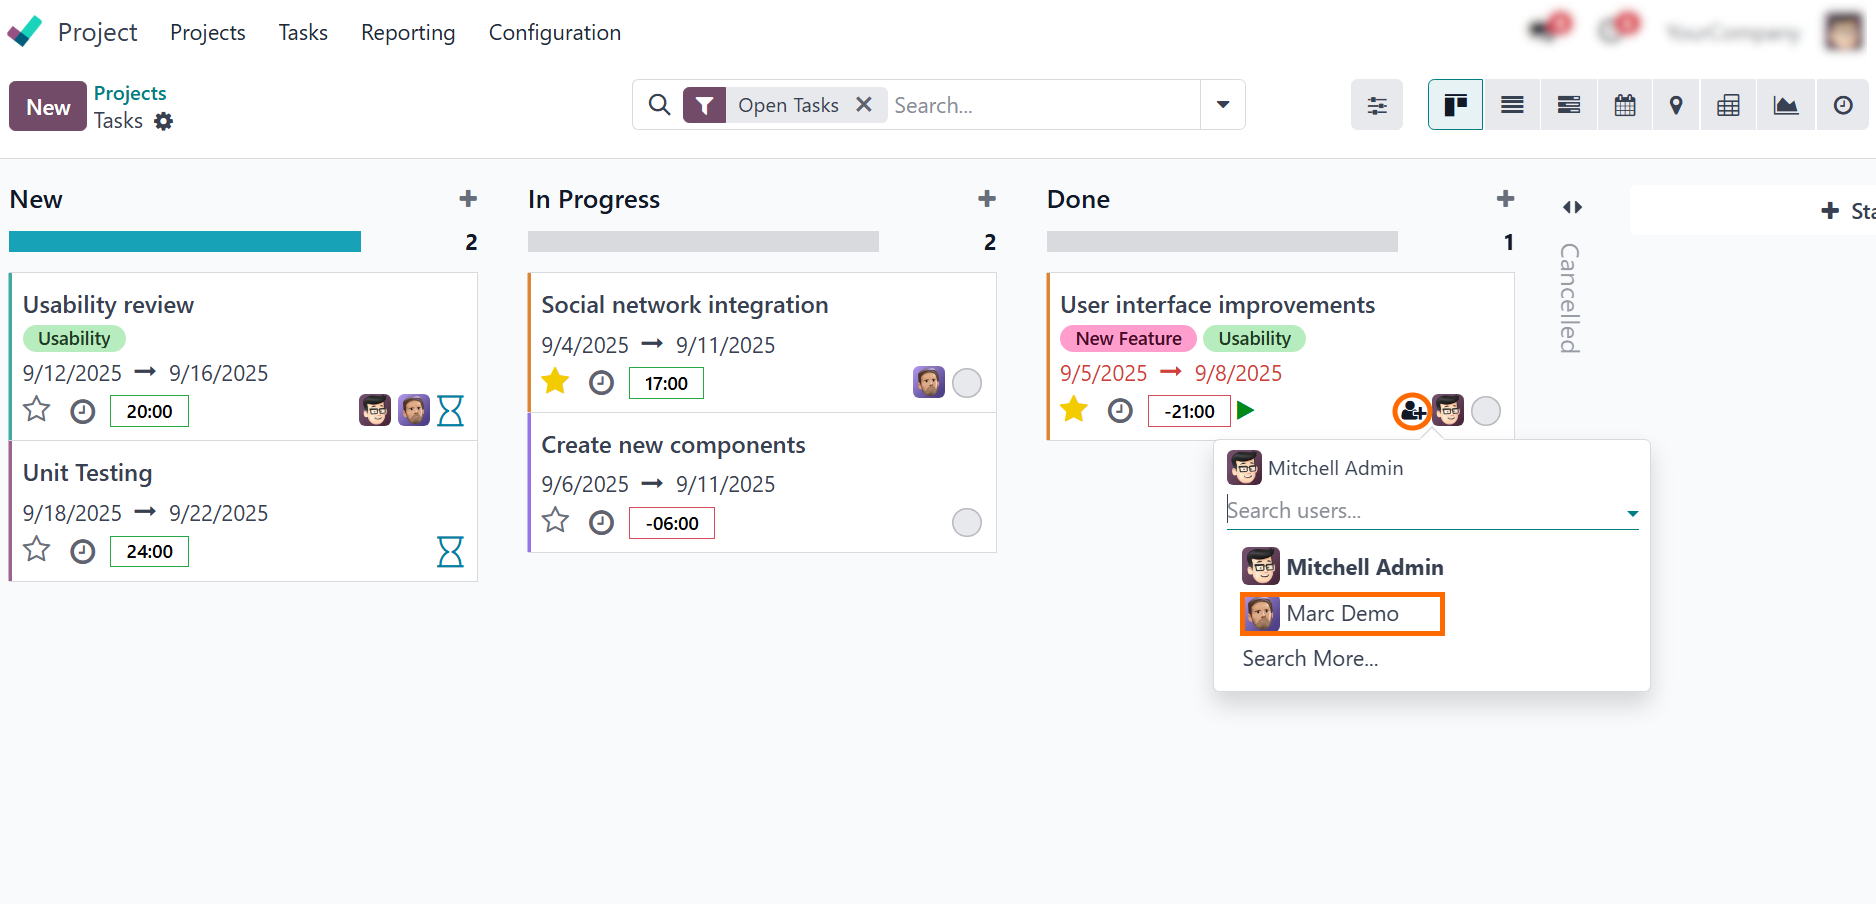This screenshot has width=1876, height=904.
Task: Switch to the Graph view
Action: (x=1786, y=104)
